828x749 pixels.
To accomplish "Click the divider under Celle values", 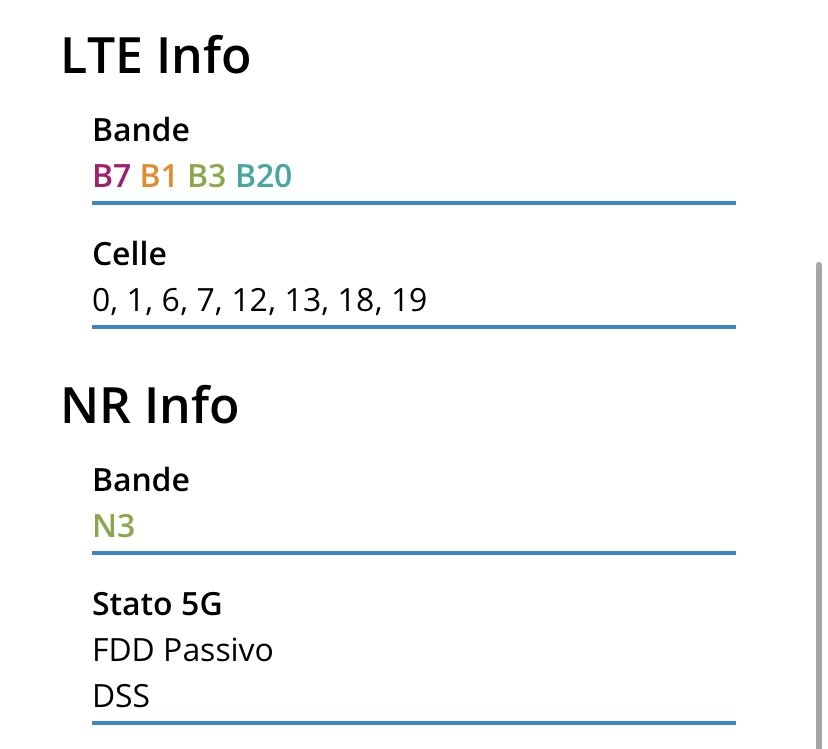I will click(x=414, y=327).
